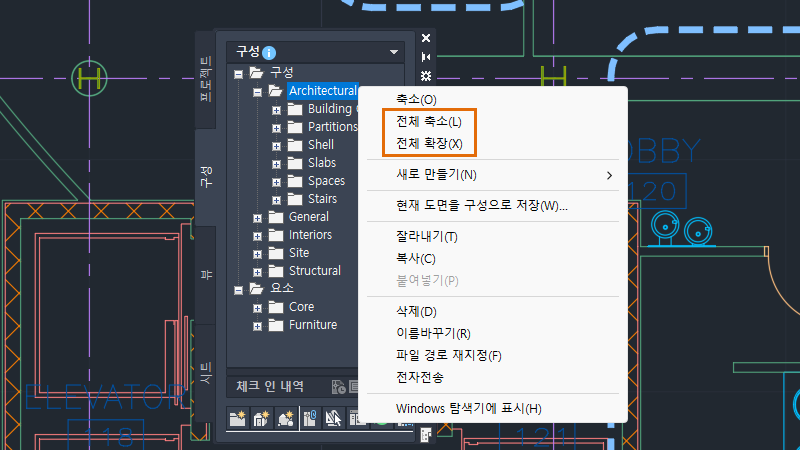Open the 새로 만들기(N) submenu
This screenshot has width=800, height=450.
pos(493,175)
